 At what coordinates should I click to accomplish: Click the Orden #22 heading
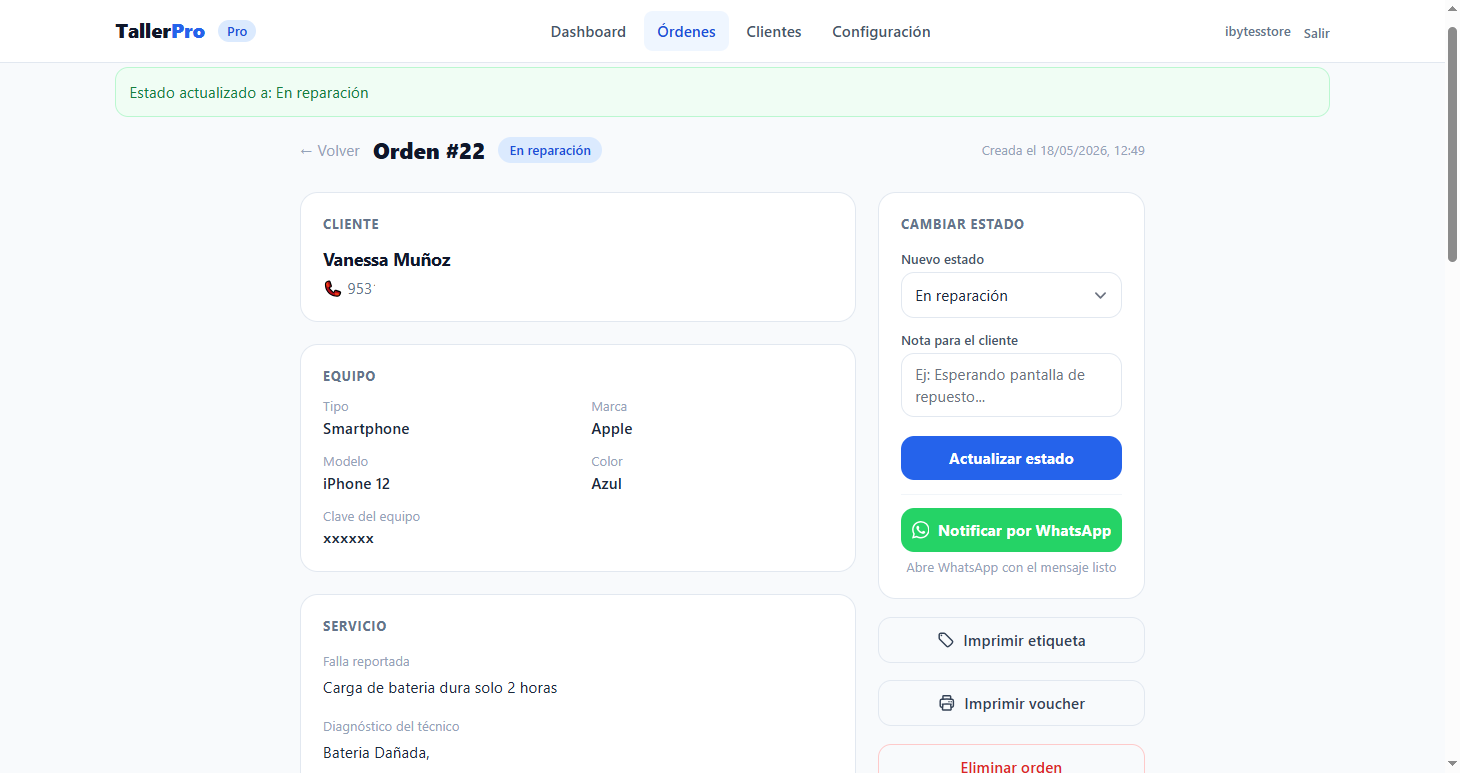tap(429, 151)
